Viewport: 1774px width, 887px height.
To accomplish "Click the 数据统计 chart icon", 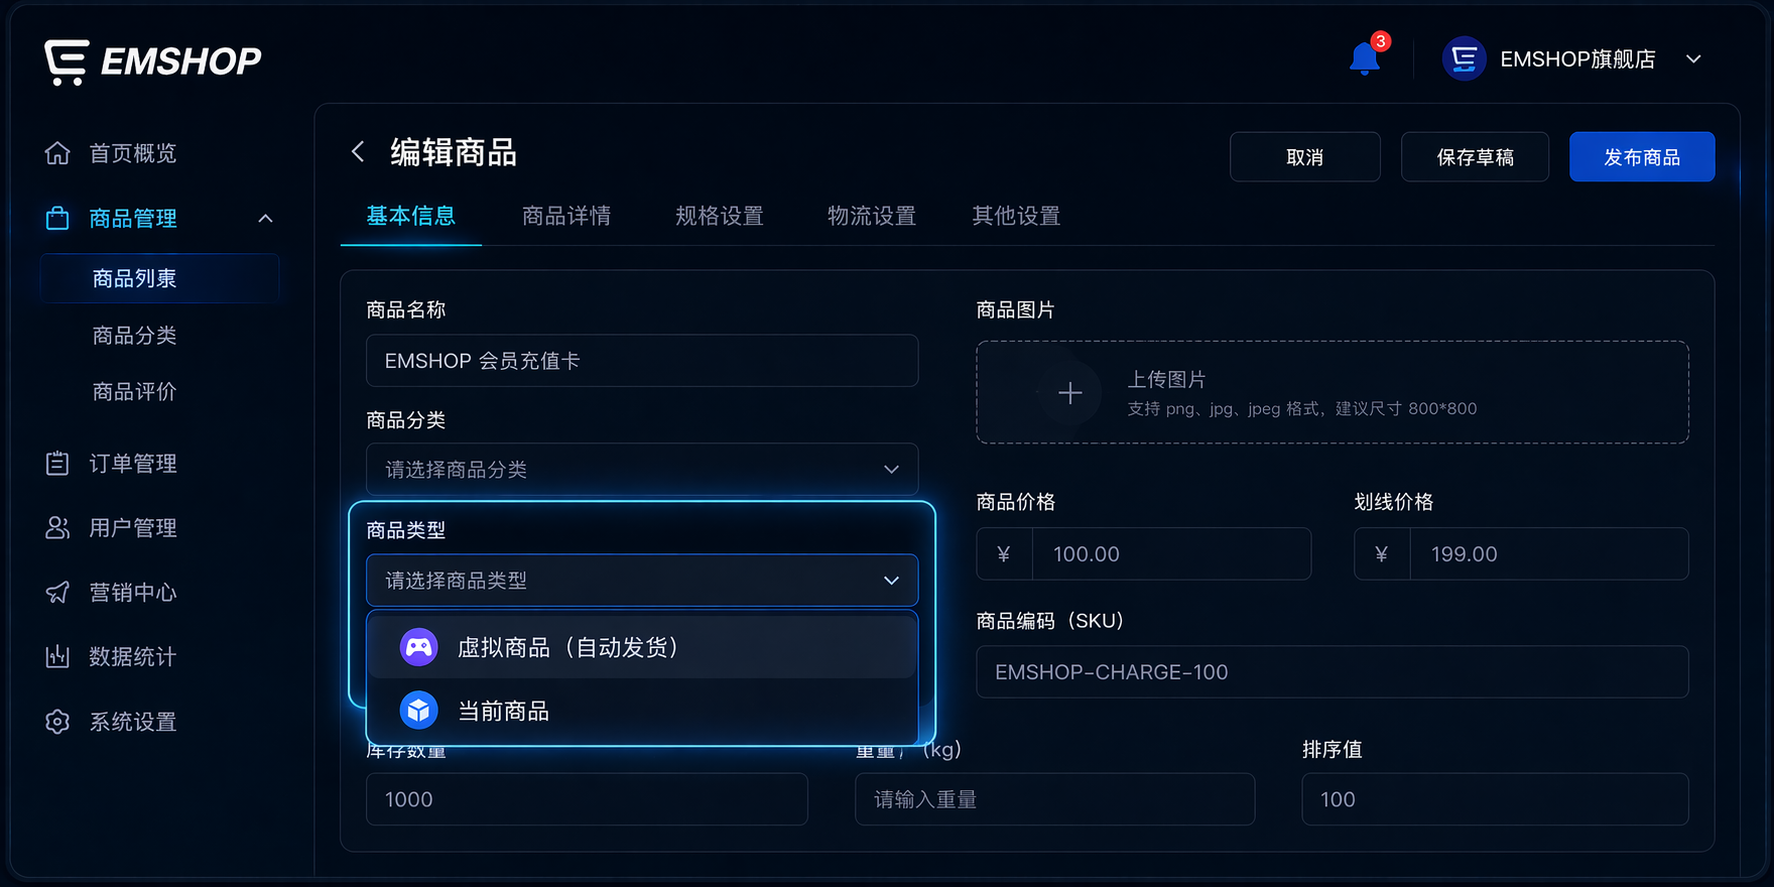I will click(58, 657).
